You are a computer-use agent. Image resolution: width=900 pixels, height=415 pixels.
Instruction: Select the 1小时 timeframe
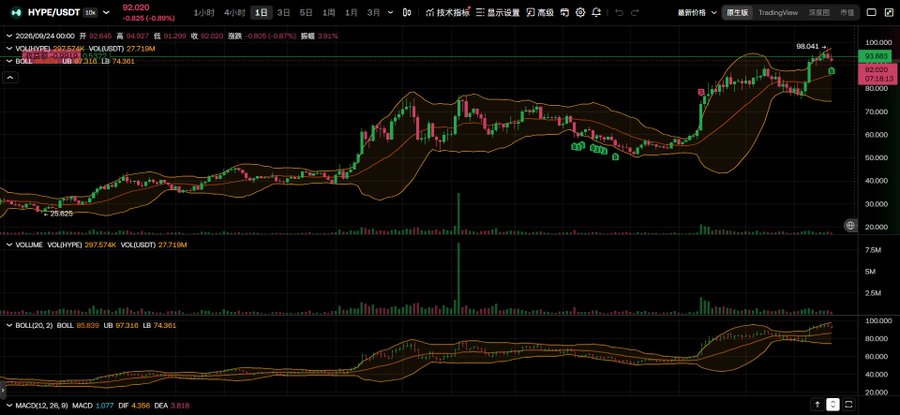coord(204,12)
